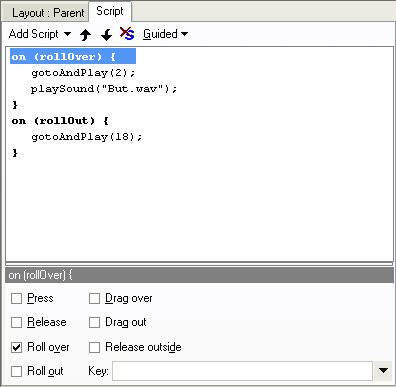Expand the Key combo box arrow

click(383, 371)
